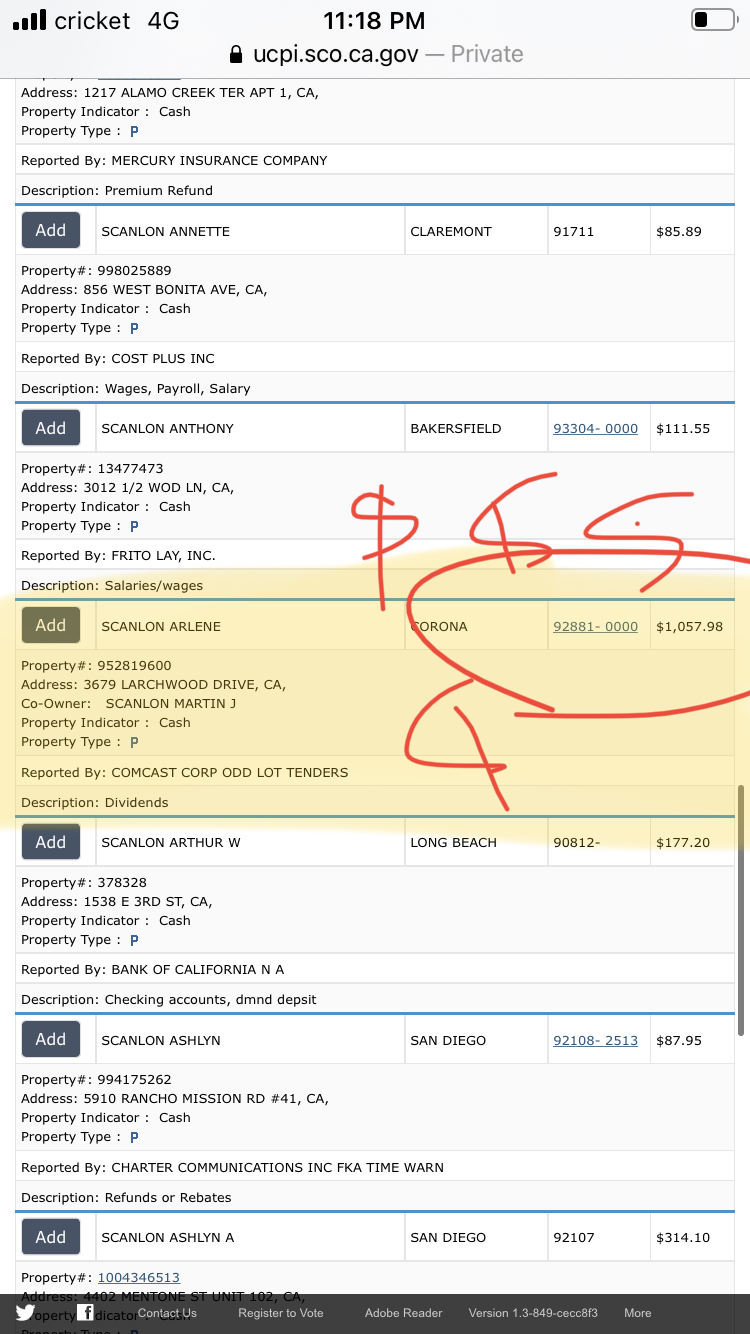Open the Facebook icon in the footer
This screenshot has height=1334, width=750.
pos(86,1313)
